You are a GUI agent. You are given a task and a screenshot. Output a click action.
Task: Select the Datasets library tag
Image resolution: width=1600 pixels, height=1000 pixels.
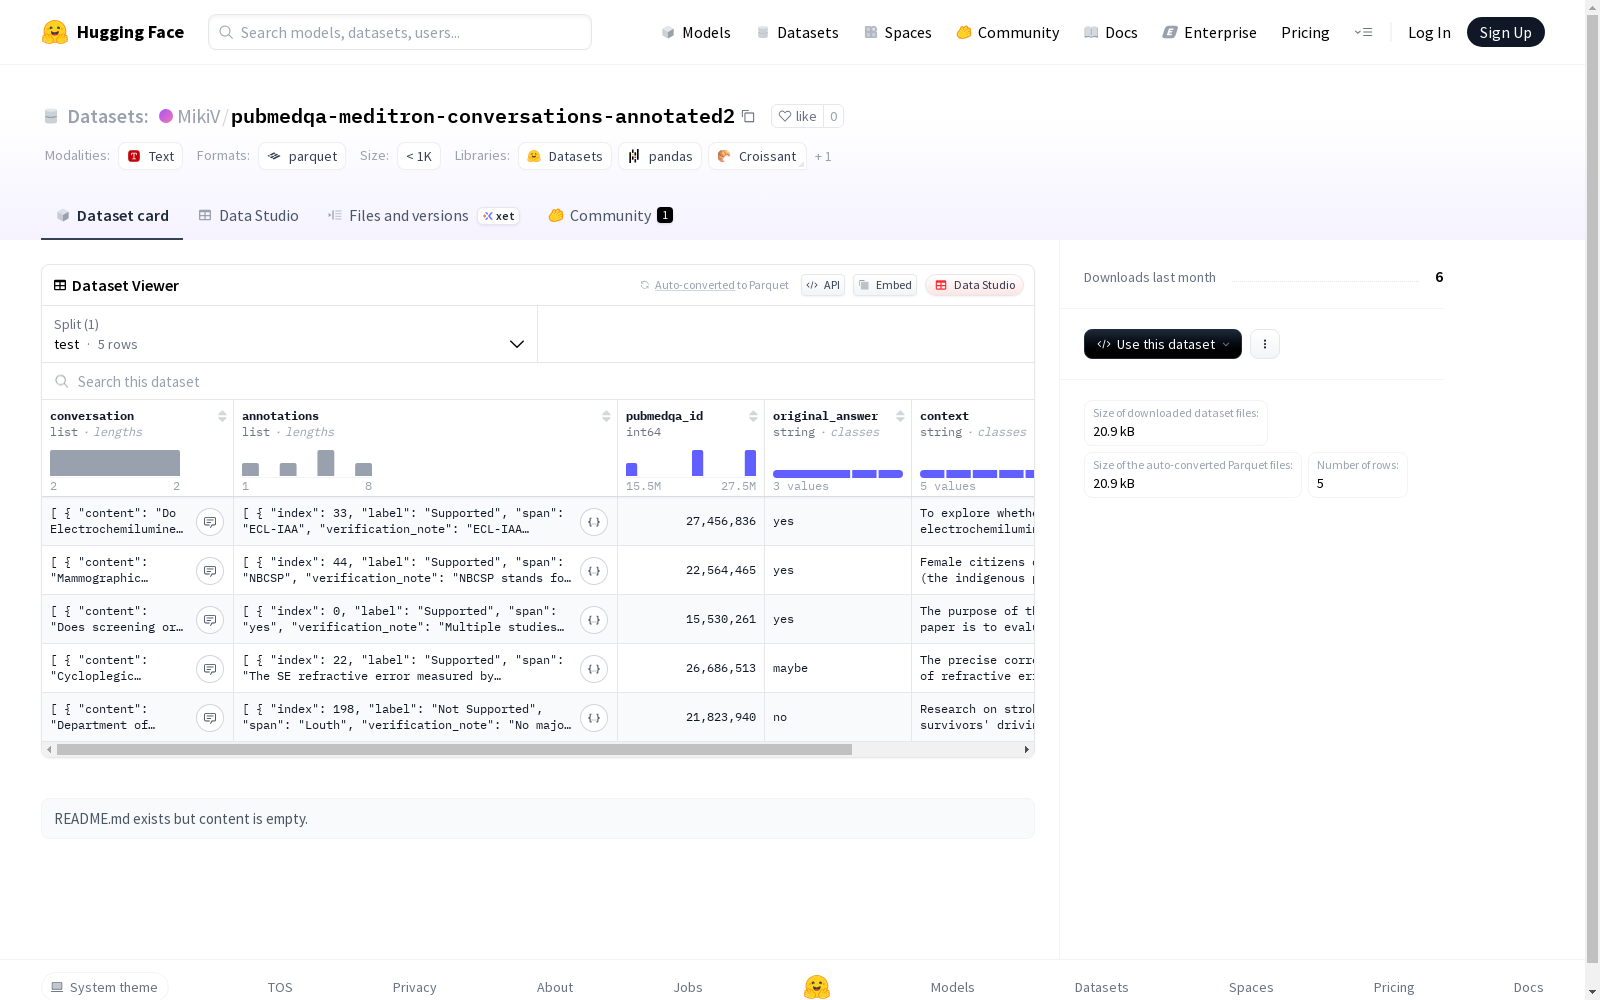pos(565,156)
